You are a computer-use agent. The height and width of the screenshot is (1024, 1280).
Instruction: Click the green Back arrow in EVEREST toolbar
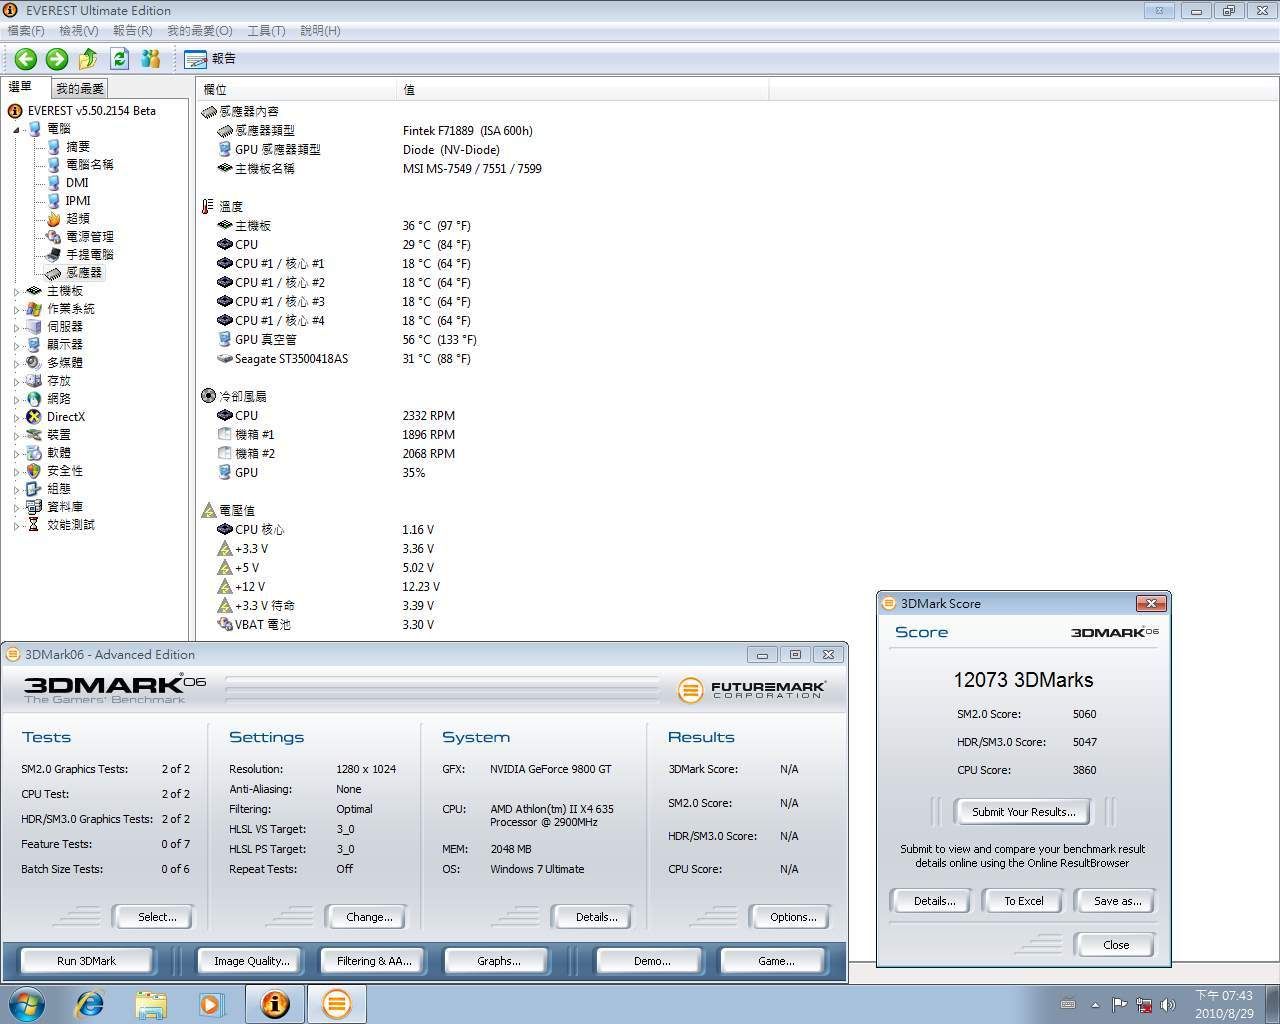coord(26,59)
